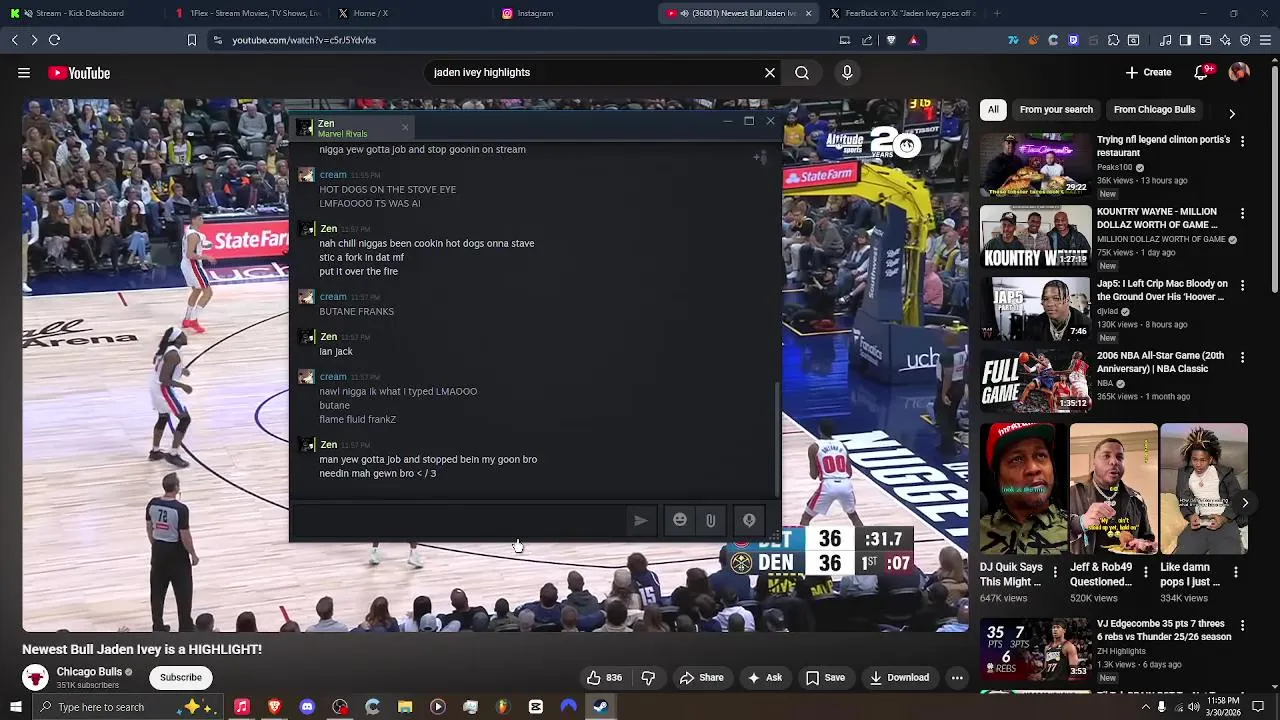The image size is (1280, 720).
Task: Clear the YouTube search query
Action: pyautogui.click(x=770, y=73)
